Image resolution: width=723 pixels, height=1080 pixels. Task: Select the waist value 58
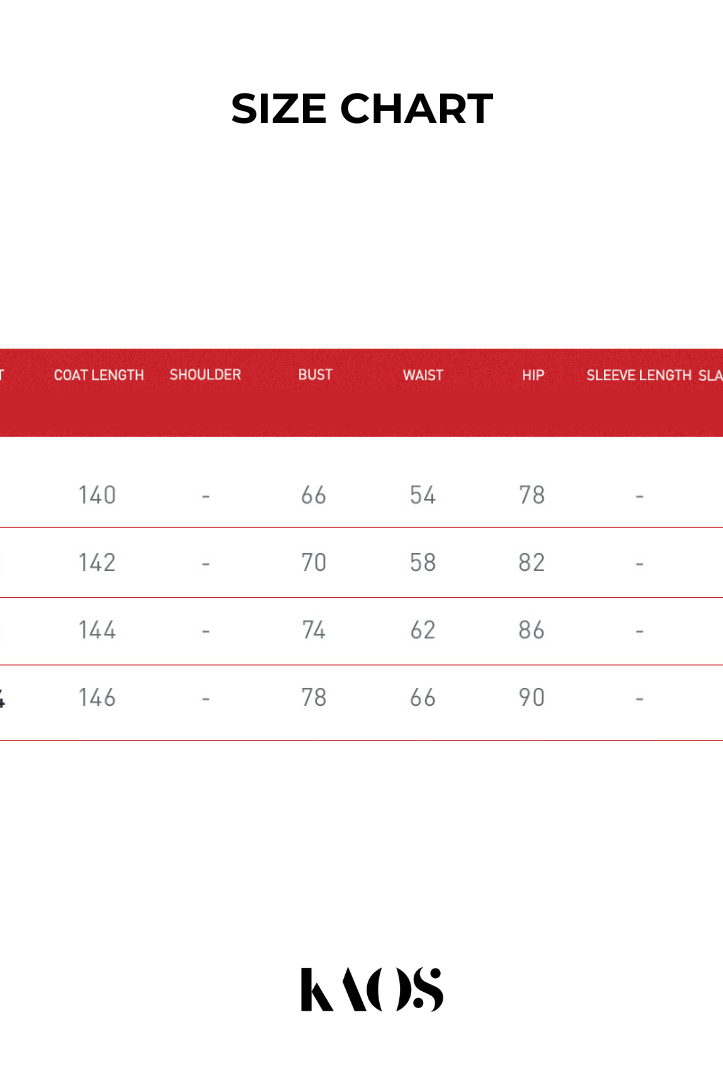coord(423,562)
